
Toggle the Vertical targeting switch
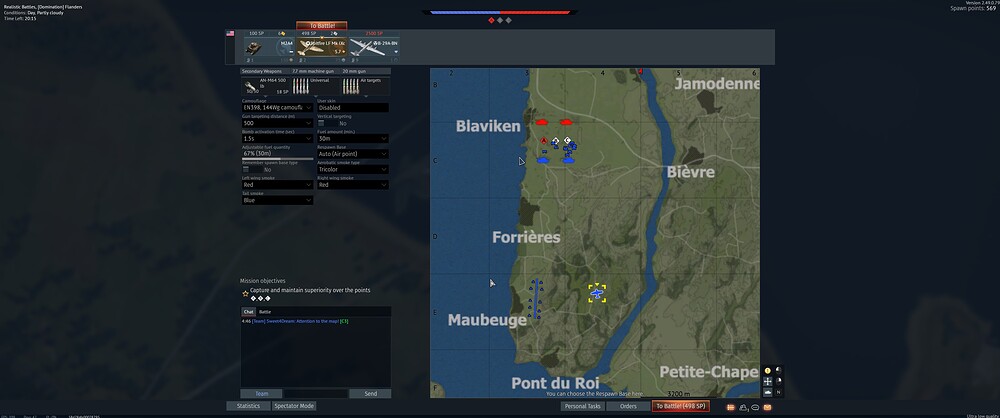pos(323,123)
